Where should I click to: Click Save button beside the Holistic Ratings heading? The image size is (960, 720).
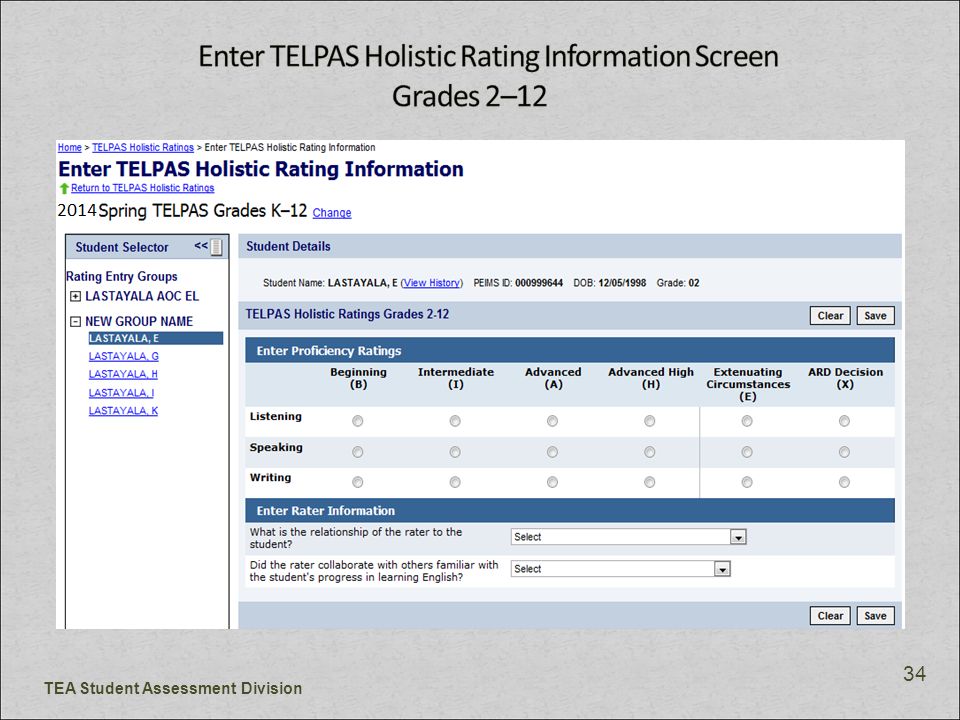pyautogui.click(x=876, y=316)
